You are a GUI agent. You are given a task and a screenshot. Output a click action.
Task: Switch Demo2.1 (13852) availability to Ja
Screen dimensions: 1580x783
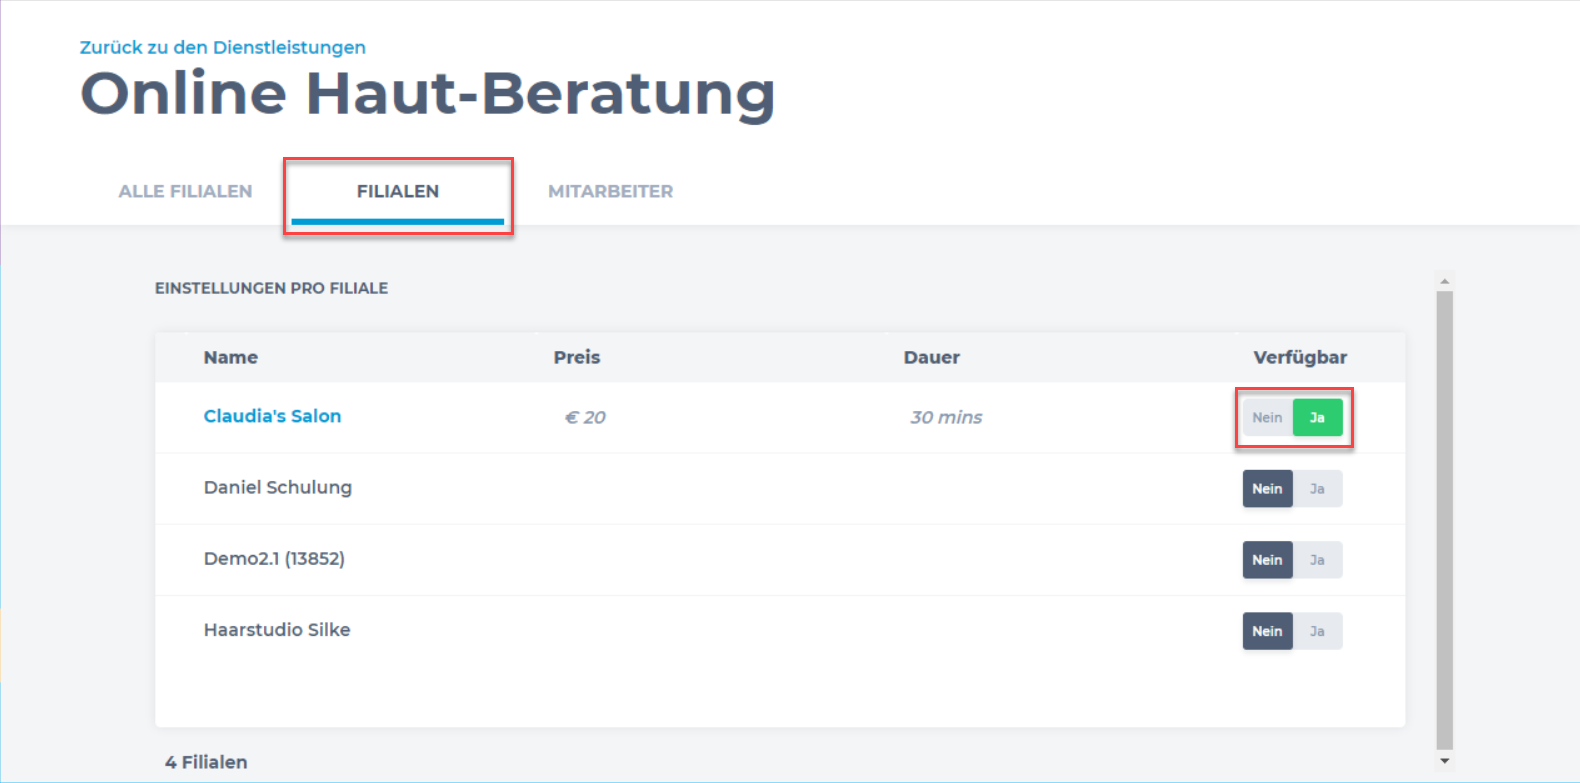pyautogui.click(x=1317, y=560)
